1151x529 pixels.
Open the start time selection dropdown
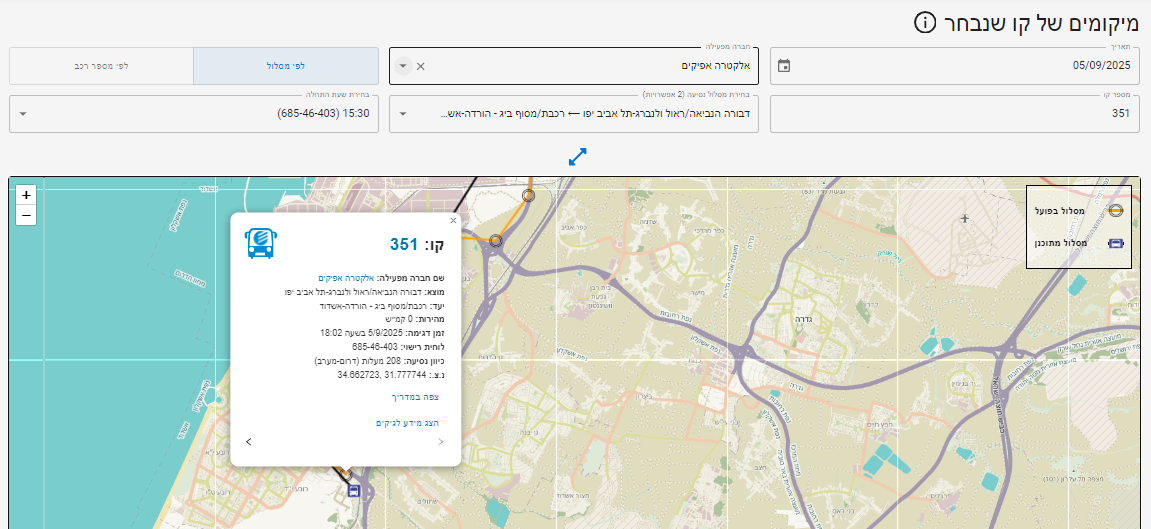click(x=23, y=114)
